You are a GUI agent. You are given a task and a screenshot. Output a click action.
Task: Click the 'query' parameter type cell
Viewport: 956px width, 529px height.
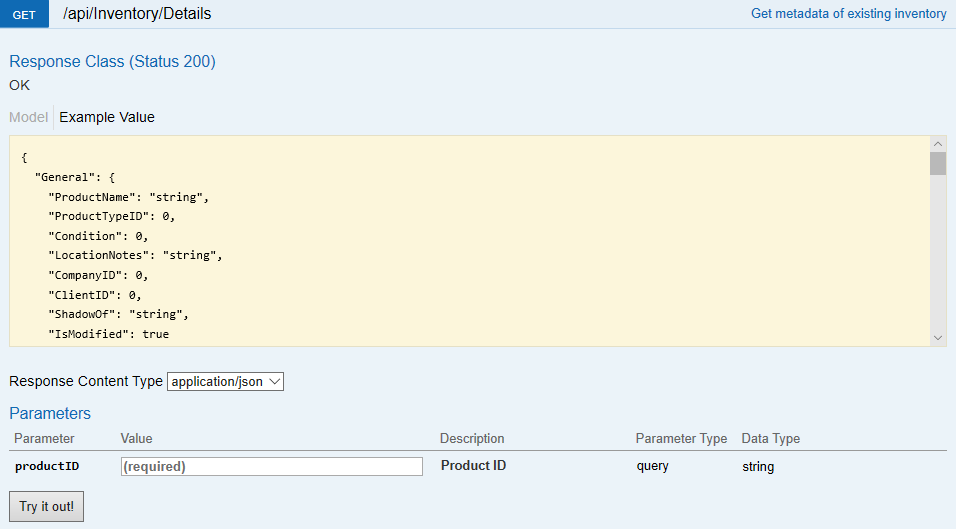click(x=652, y=466)
